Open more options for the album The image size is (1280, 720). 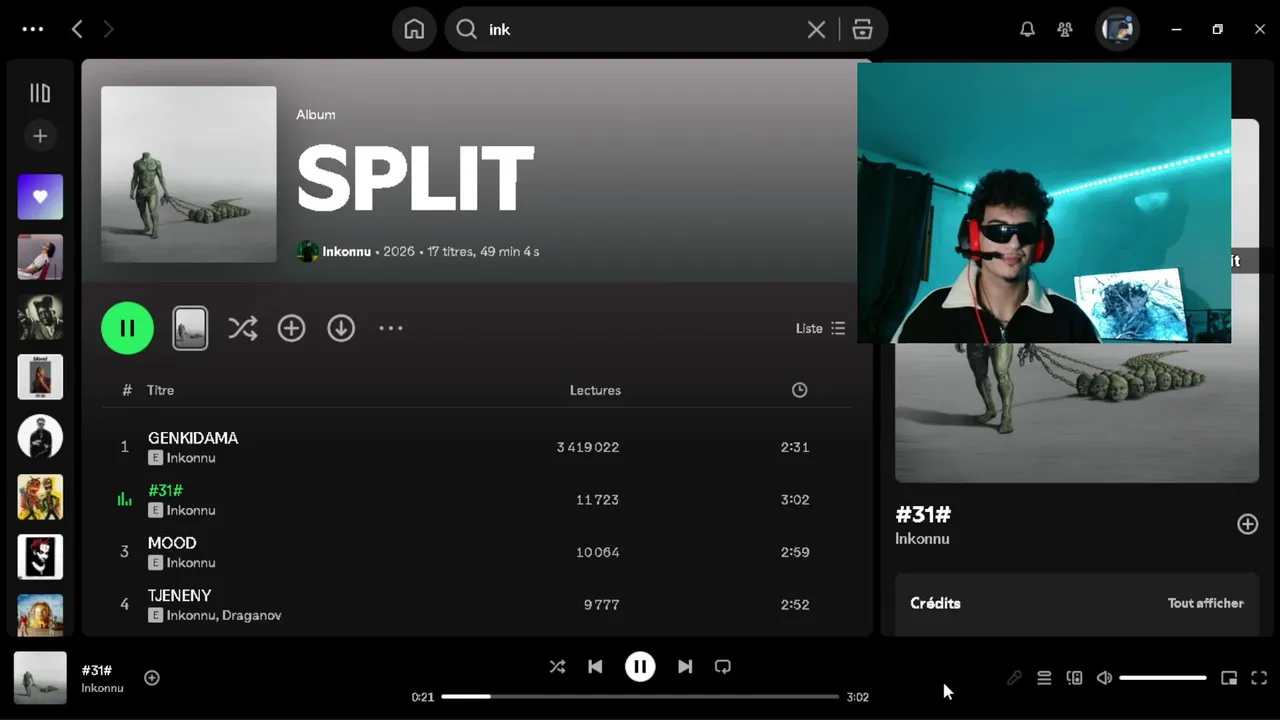390,328
